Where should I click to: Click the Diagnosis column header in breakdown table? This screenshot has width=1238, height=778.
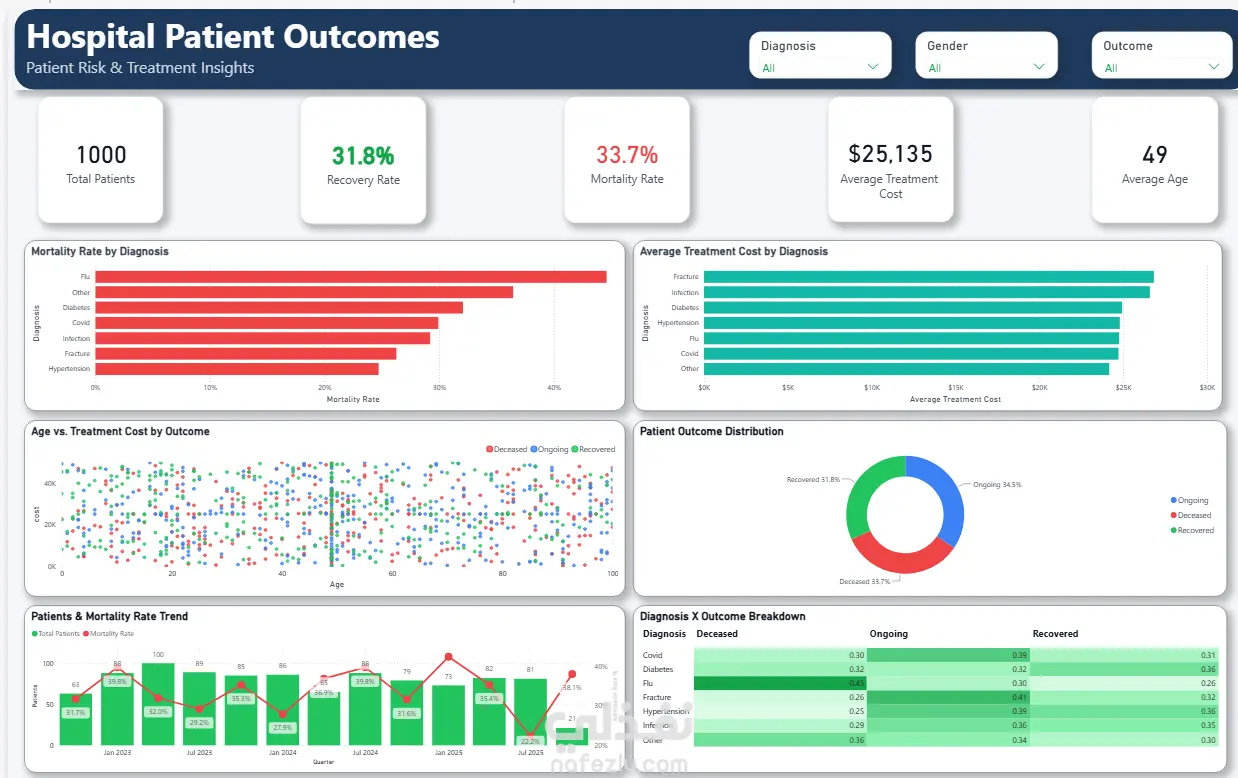click(664, 634)
